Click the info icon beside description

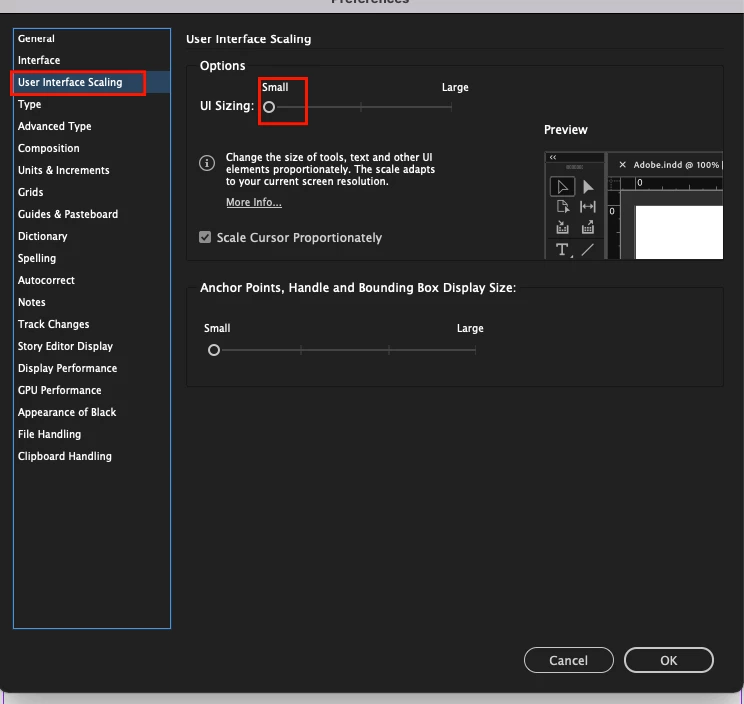point(207,163)
